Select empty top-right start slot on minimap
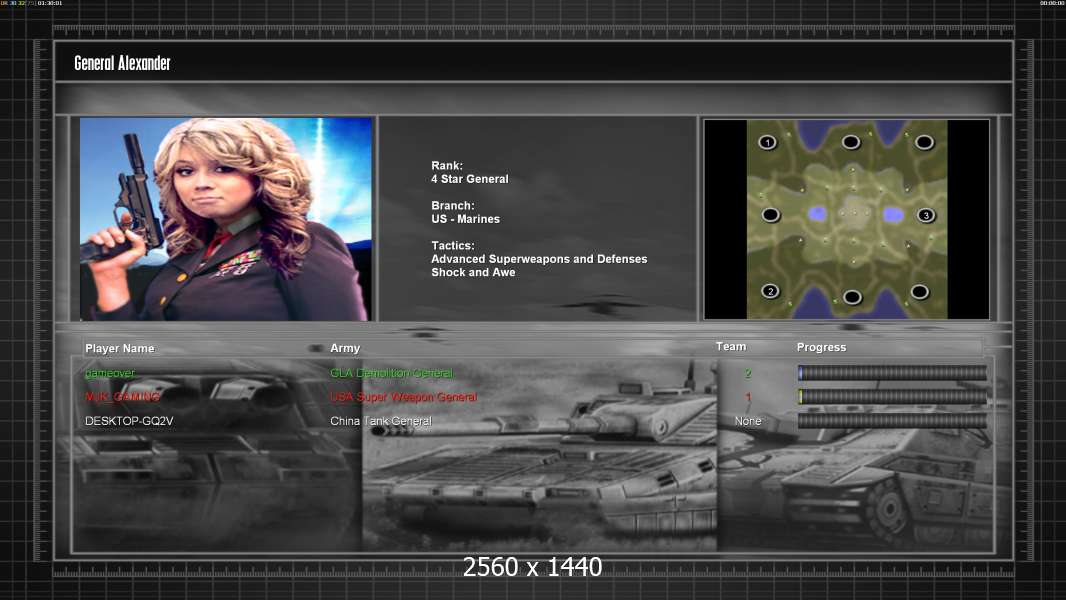 click(x=924, y=142)
